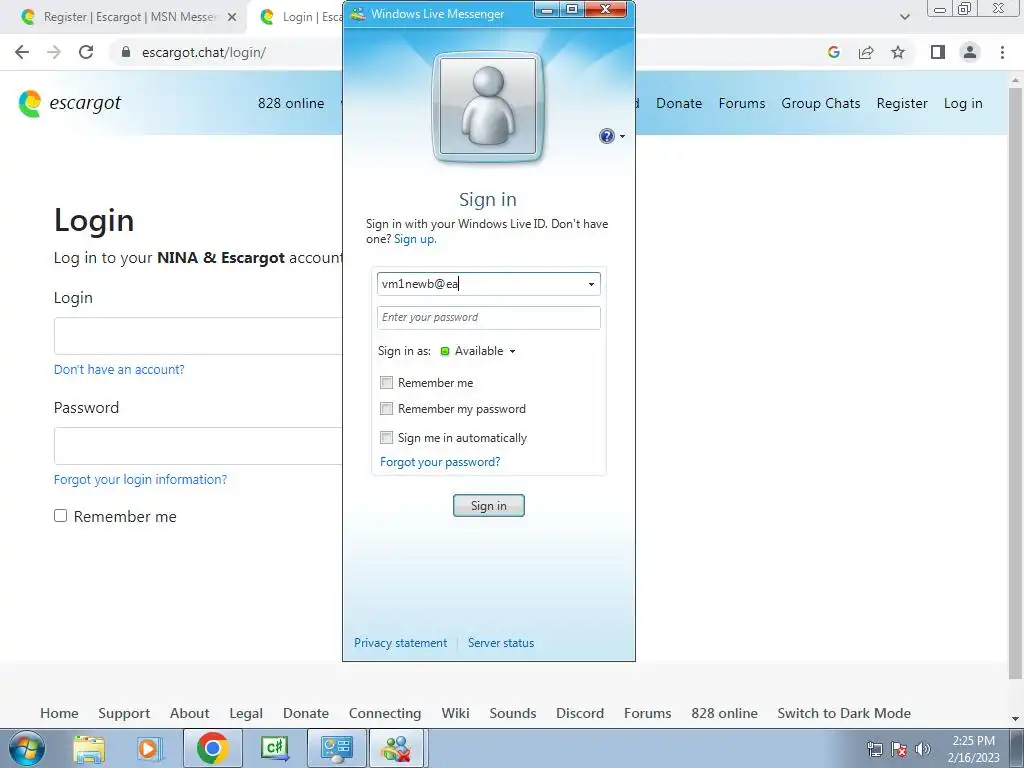Open the Sounds footer link
This screenshot has height=768, width=1024.
[x=513, y=713]
